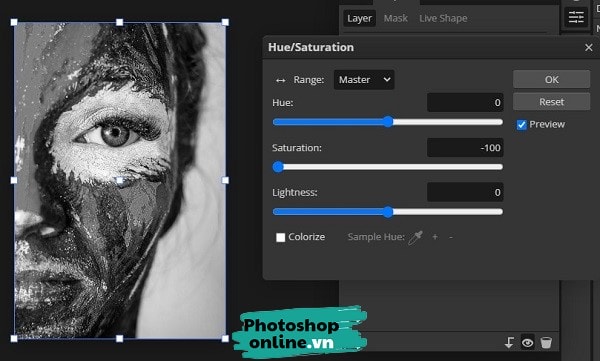Switch to the Live Shape tab
600x361 pixels.
(x=443, y=18)
